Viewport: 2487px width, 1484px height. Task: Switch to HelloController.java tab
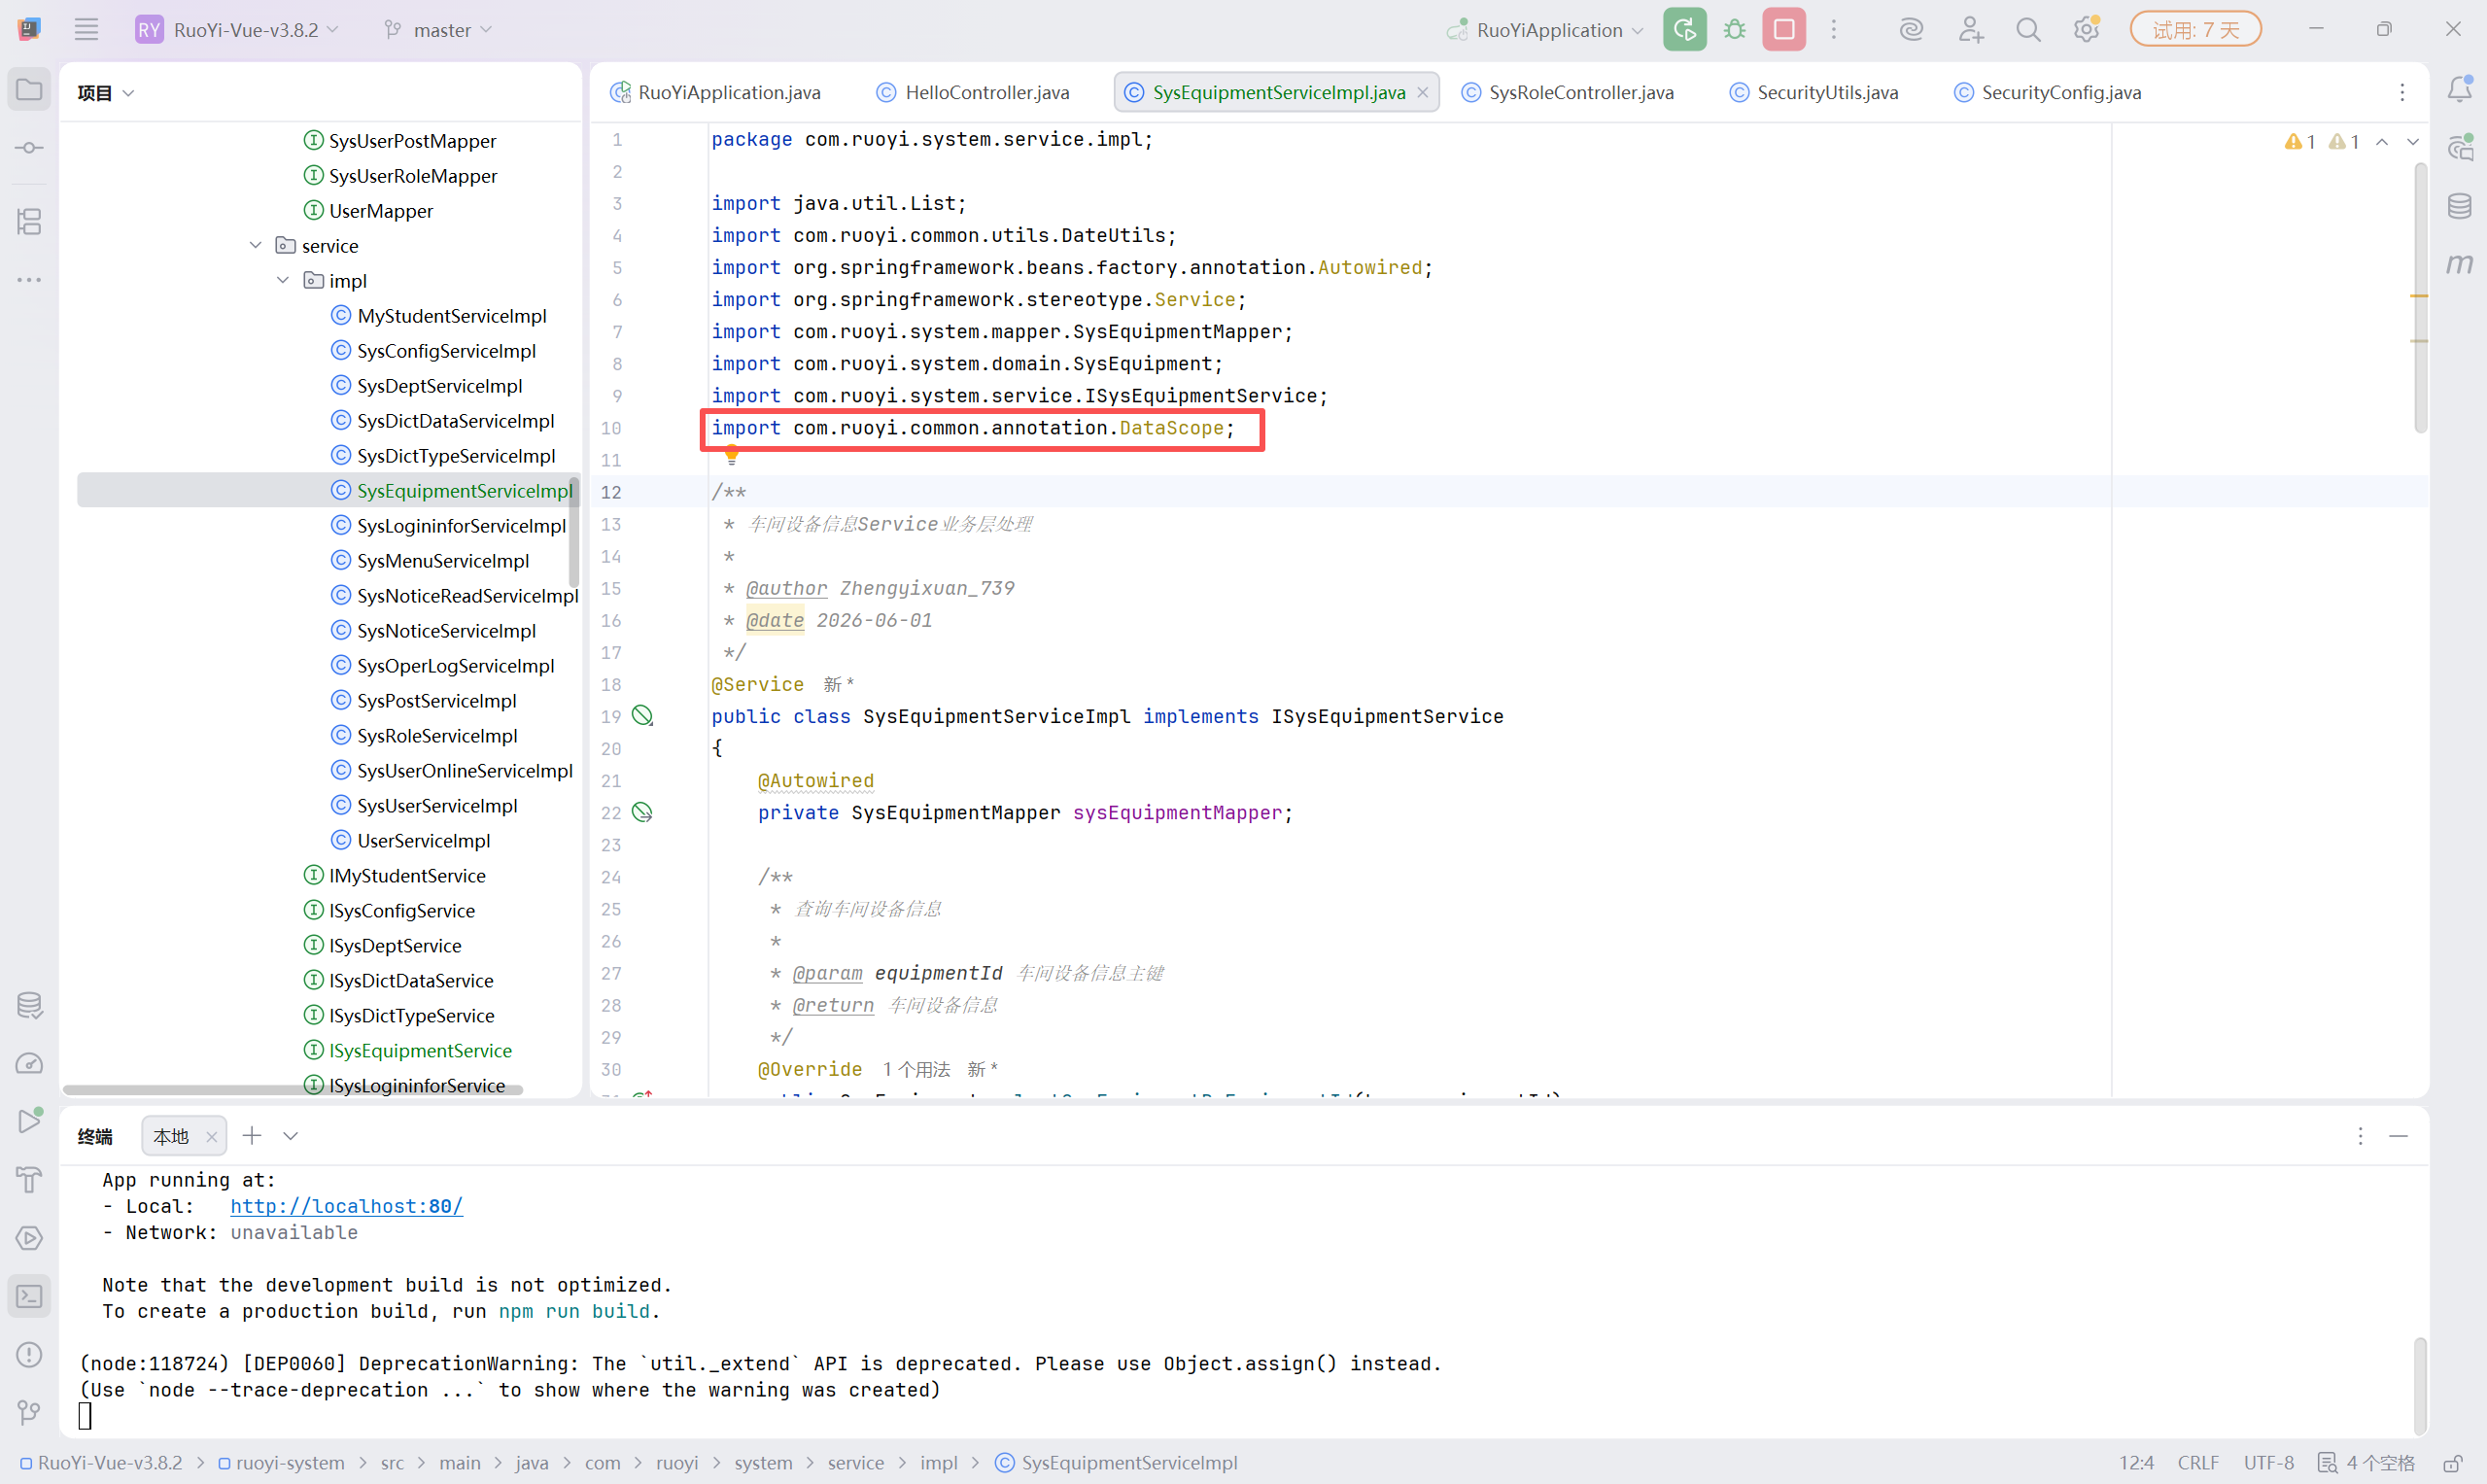(x=973, y=92)
